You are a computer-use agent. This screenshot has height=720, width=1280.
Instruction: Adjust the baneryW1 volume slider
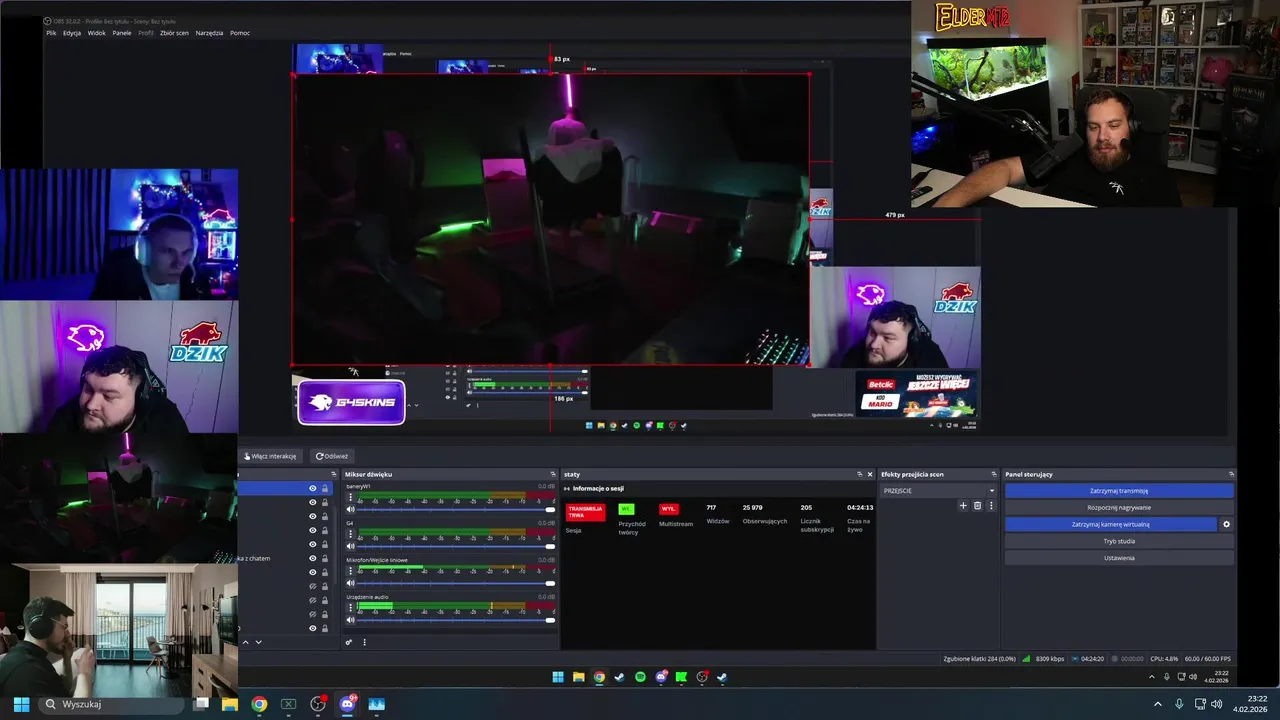pyautogui.click(x=457, y=509)
